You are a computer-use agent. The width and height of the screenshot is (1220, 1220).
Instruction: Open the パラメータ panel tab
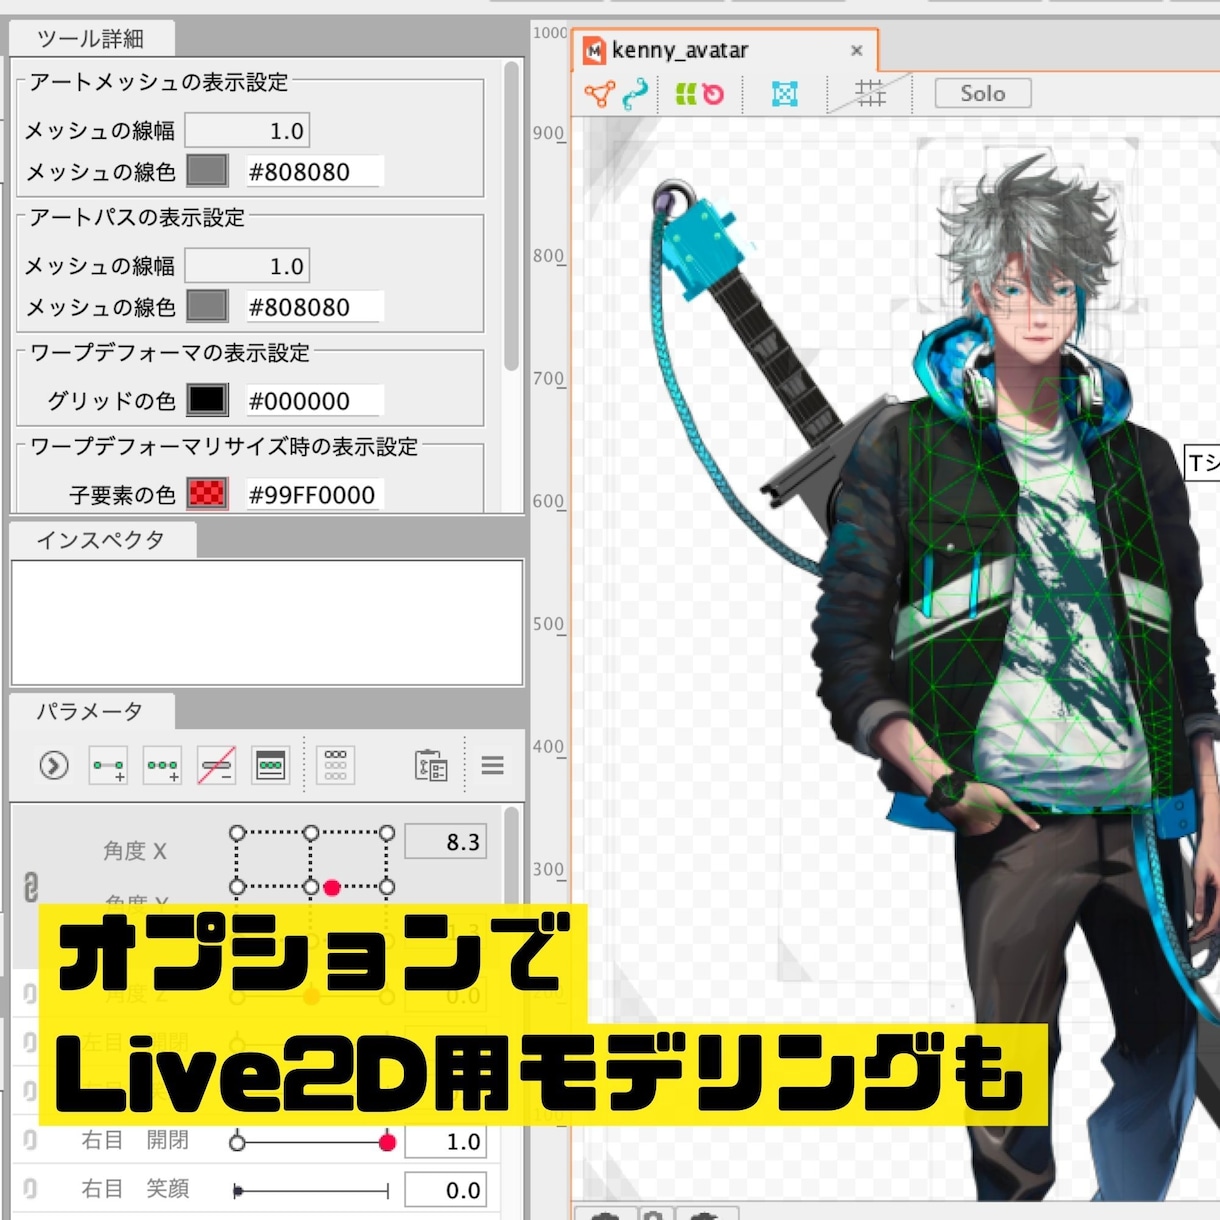pos(90,711)
